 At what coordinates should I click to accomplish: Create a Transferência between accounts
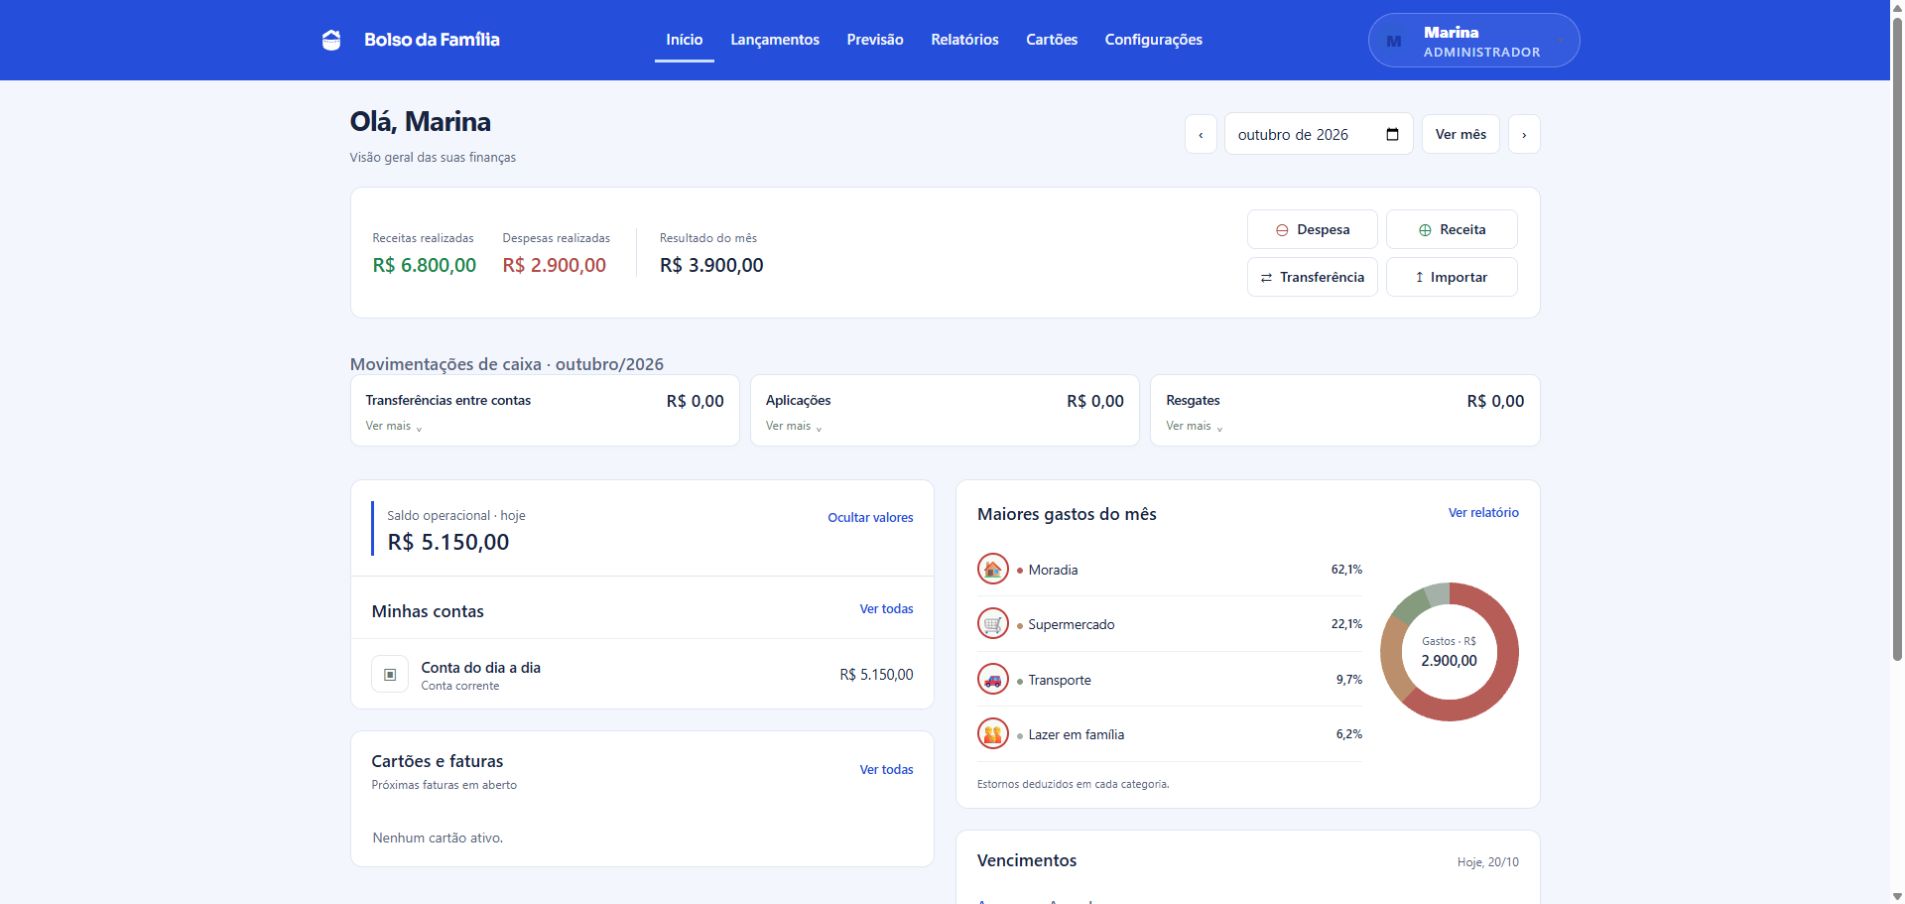[x=1312, y=277]
